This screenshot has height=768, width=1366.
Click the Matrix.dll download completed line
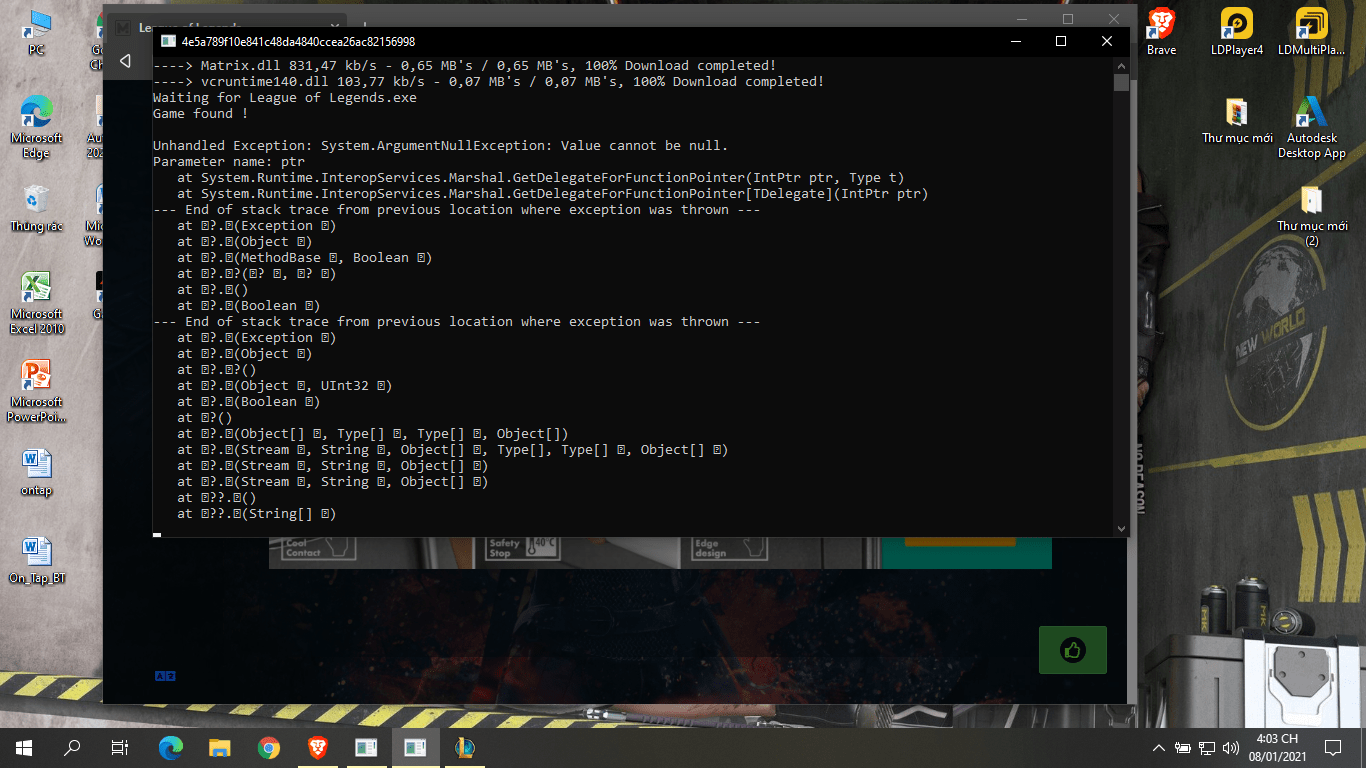(x=465, y=66)
